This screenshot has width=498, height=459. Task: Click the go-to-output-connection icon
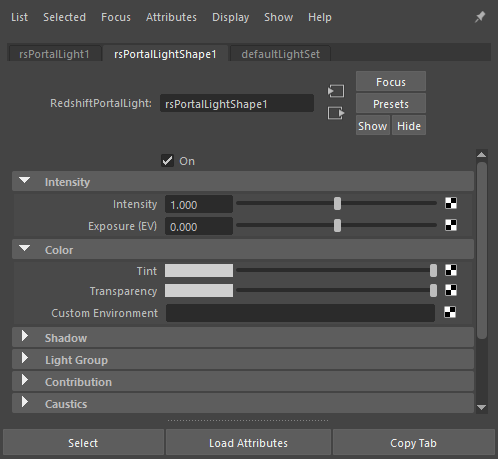(x=336, y=113)
